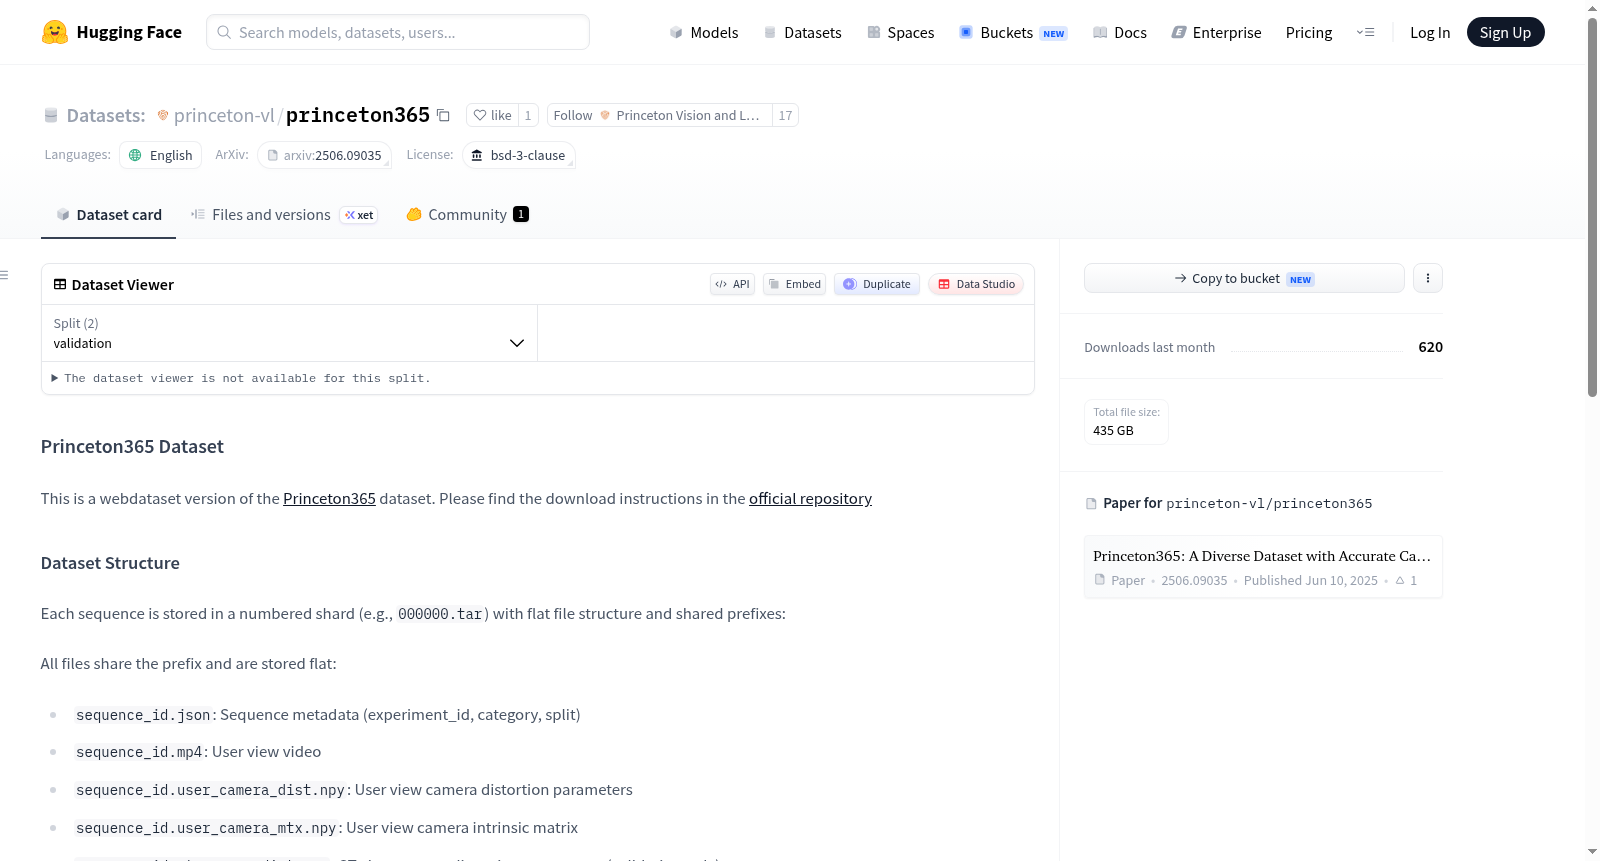Screen dimensions: 1600x861
Task: Click Copy to bucket button
Action: (x=1244, y=278)
